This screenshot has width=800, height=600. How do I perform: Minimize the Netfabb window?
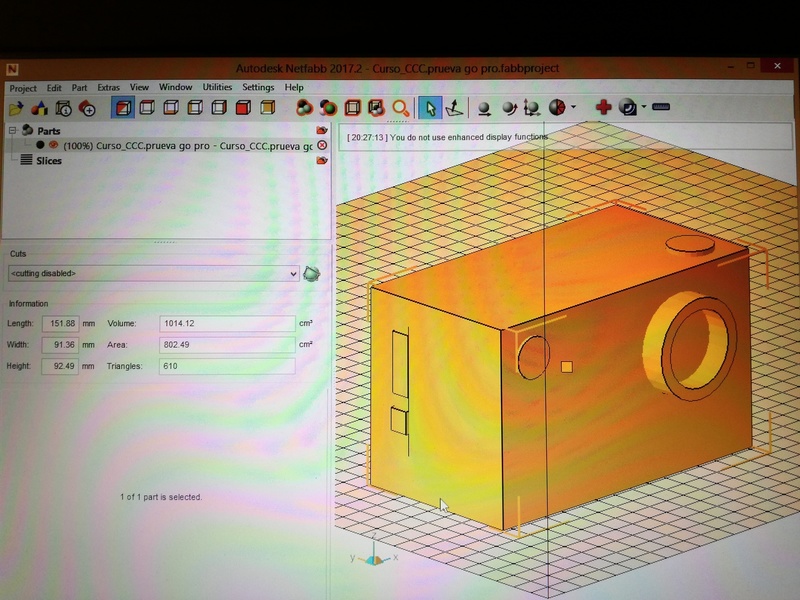pyautogui.click(x=731, y=66)
